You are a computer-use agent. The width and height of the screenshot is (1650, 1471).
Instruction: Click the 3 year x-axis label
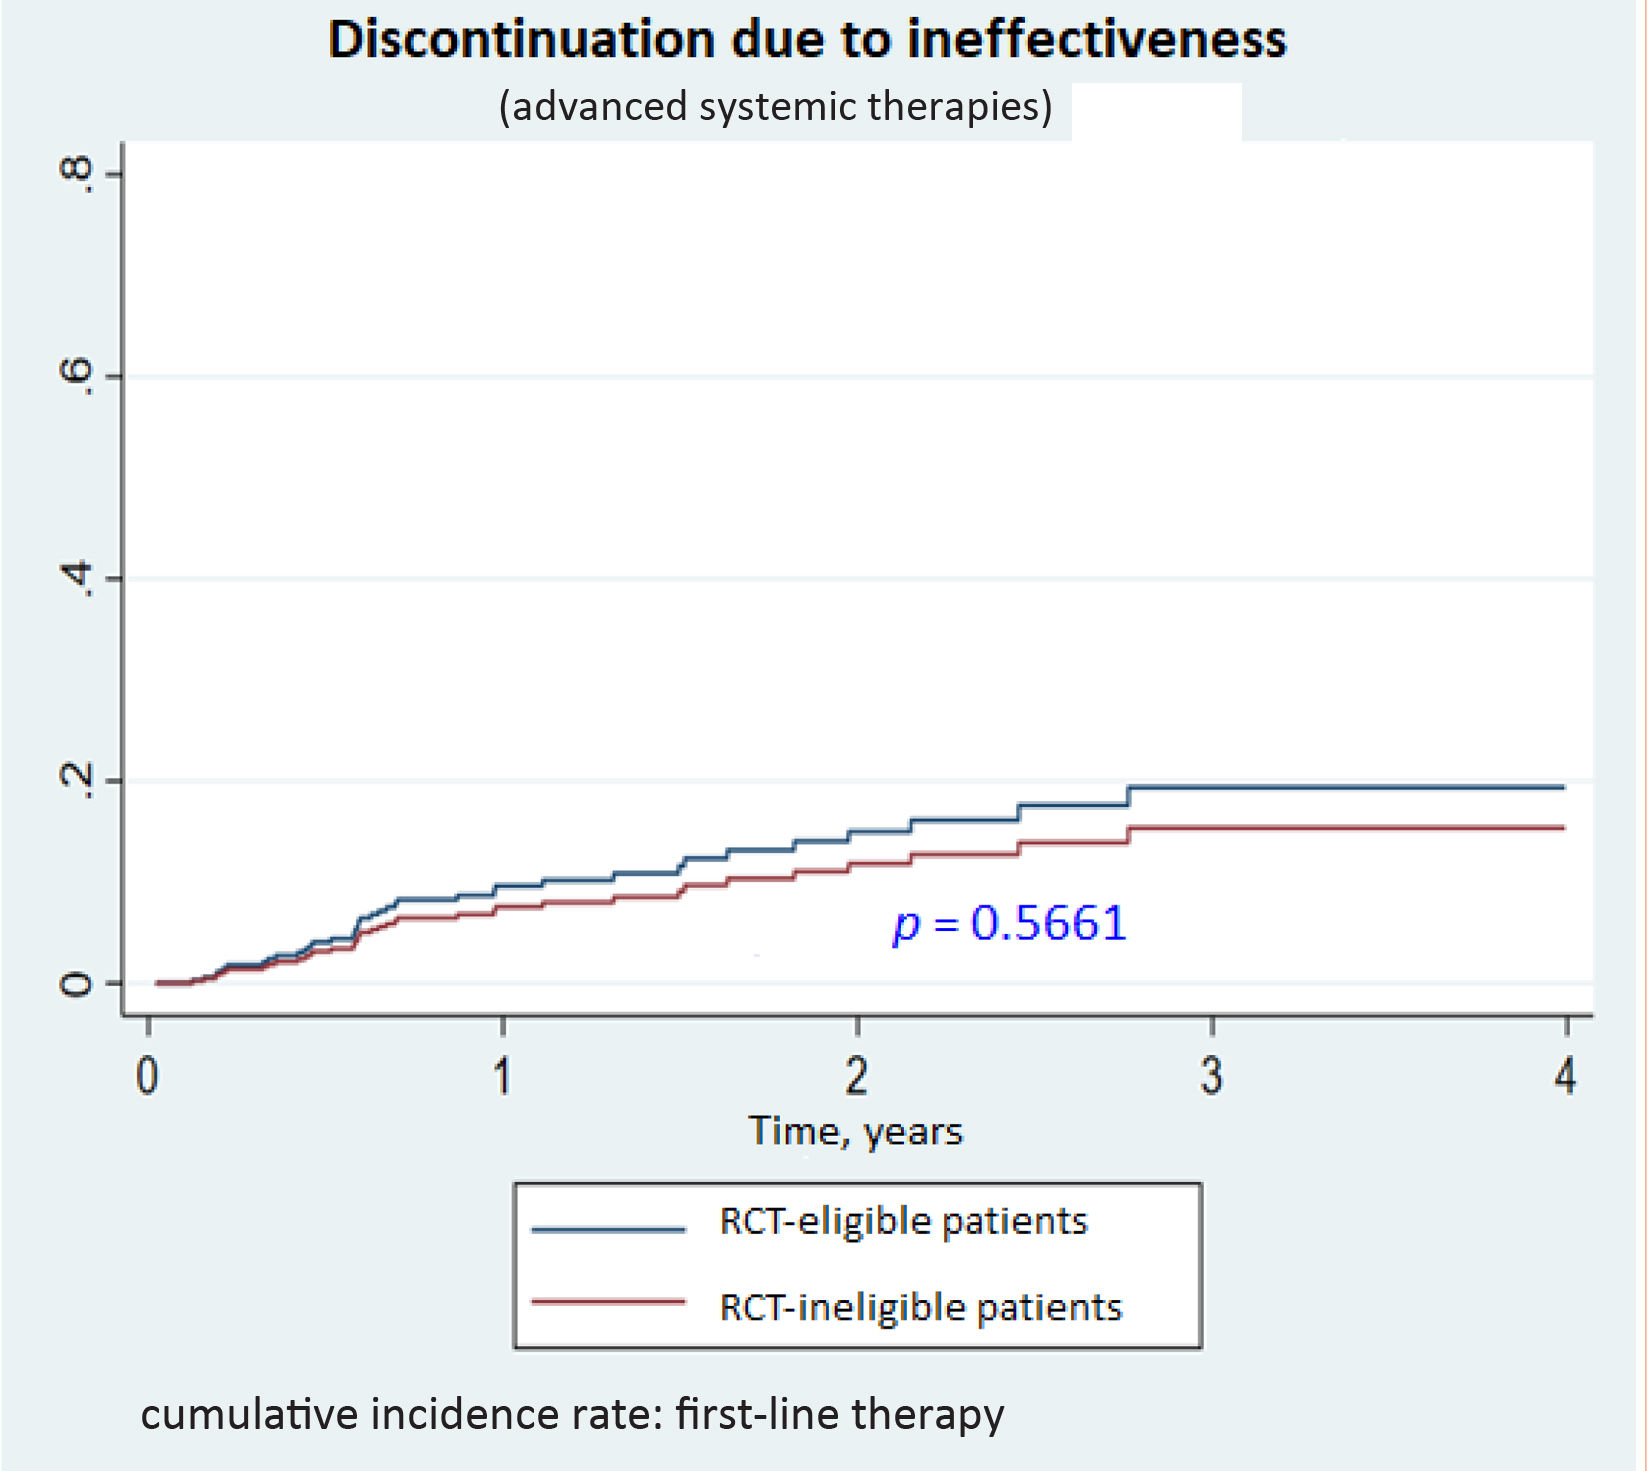pos(1211,1076)
